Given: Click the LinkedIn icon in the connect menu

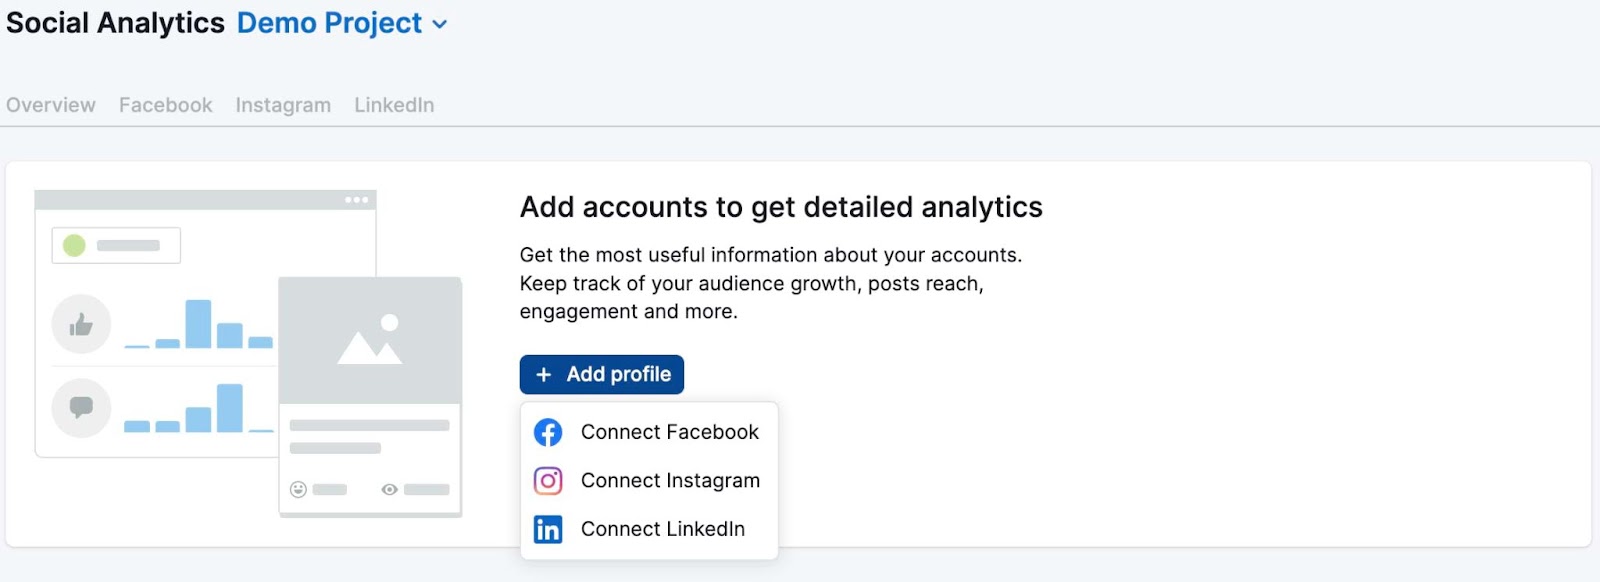Looking at the screenshot, I should (549, 529).
